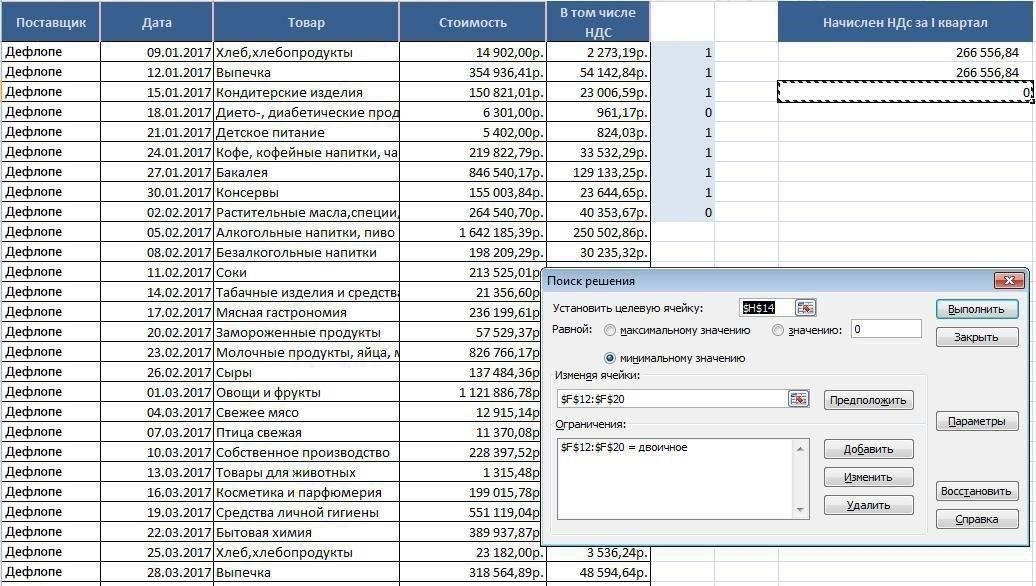Click Удалить to delete constraint
Viewport: 1036px width, 586px height.
point(868,505)
